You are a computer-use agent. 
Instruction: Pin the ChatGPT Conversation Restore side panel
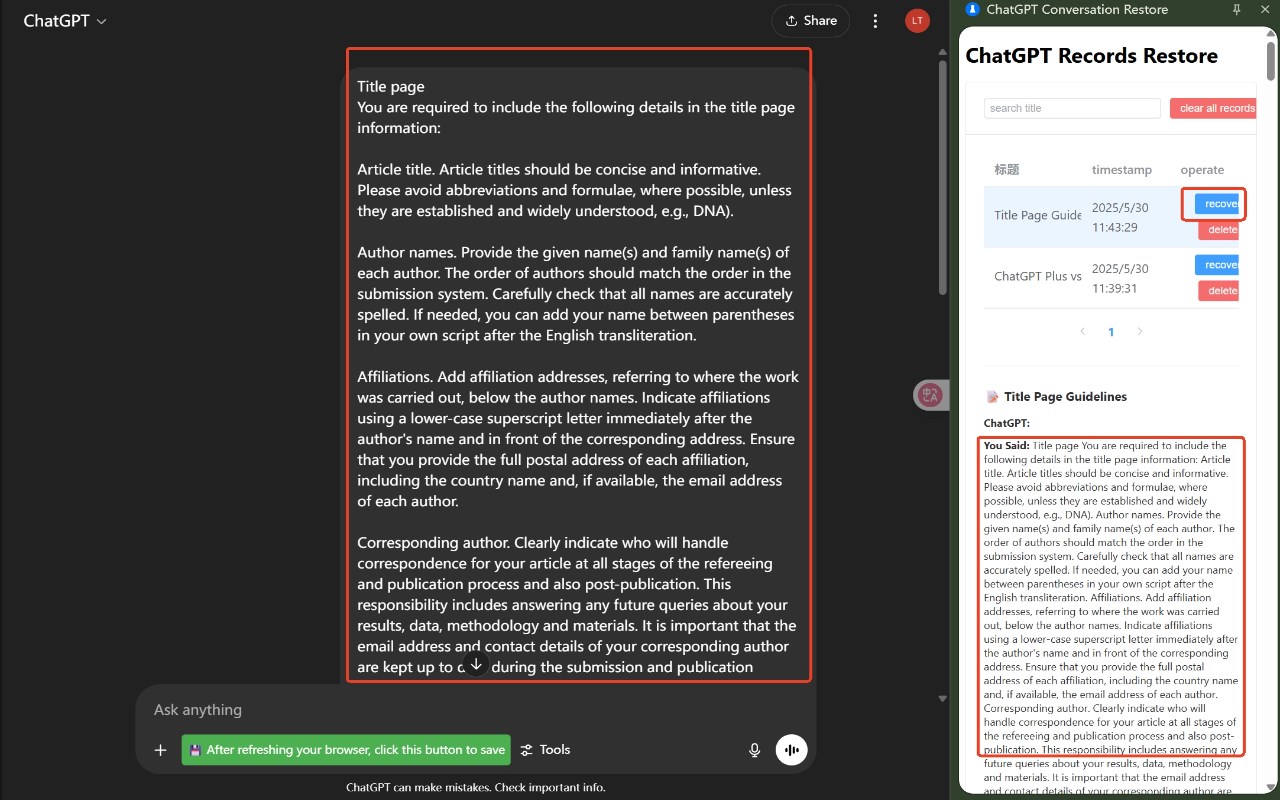tap(1237, 9)
